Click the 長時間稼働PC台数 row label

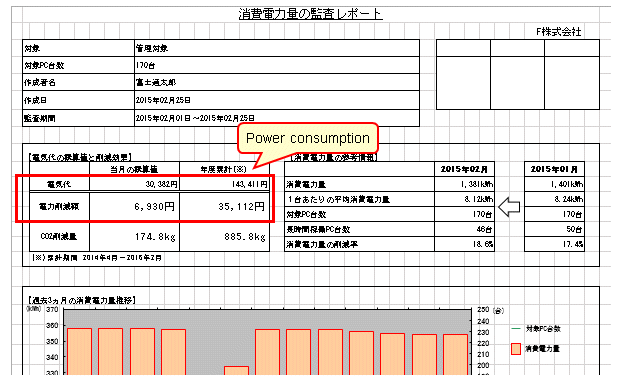(318, 229)
